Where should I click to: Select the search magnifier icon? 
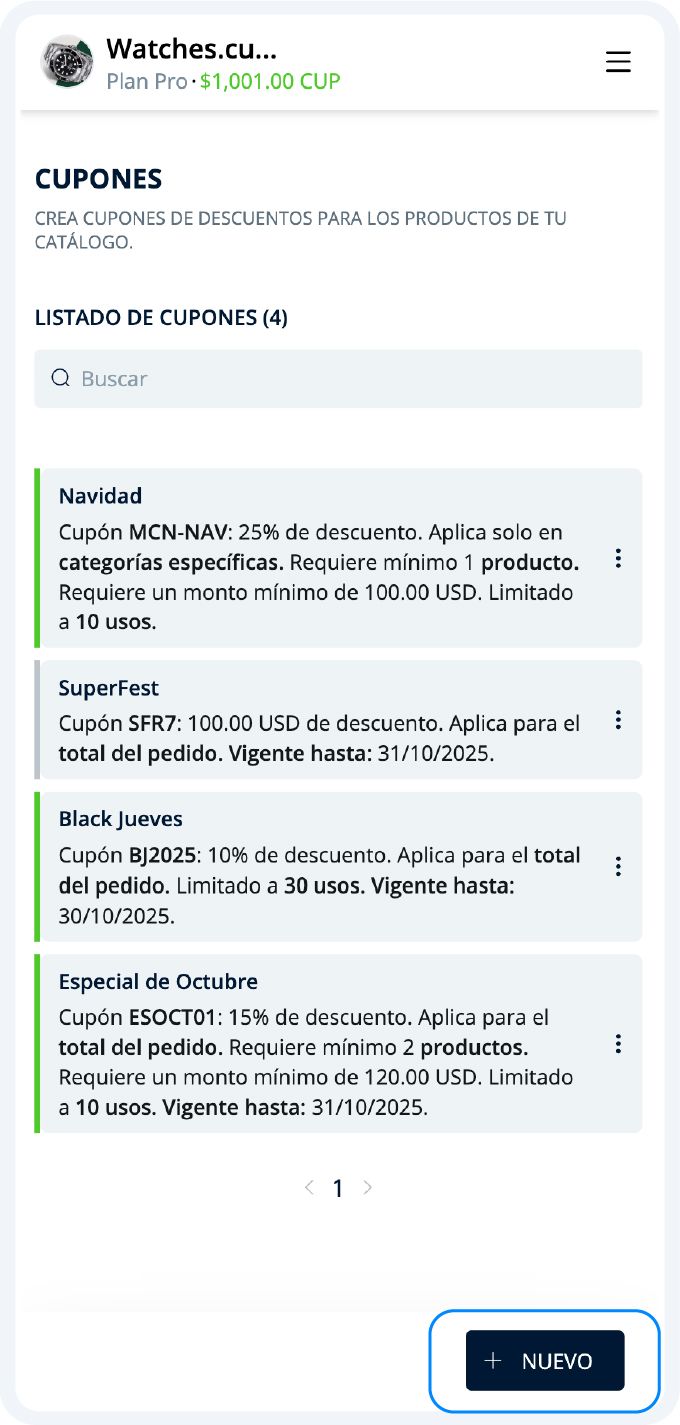click(60, 379)
